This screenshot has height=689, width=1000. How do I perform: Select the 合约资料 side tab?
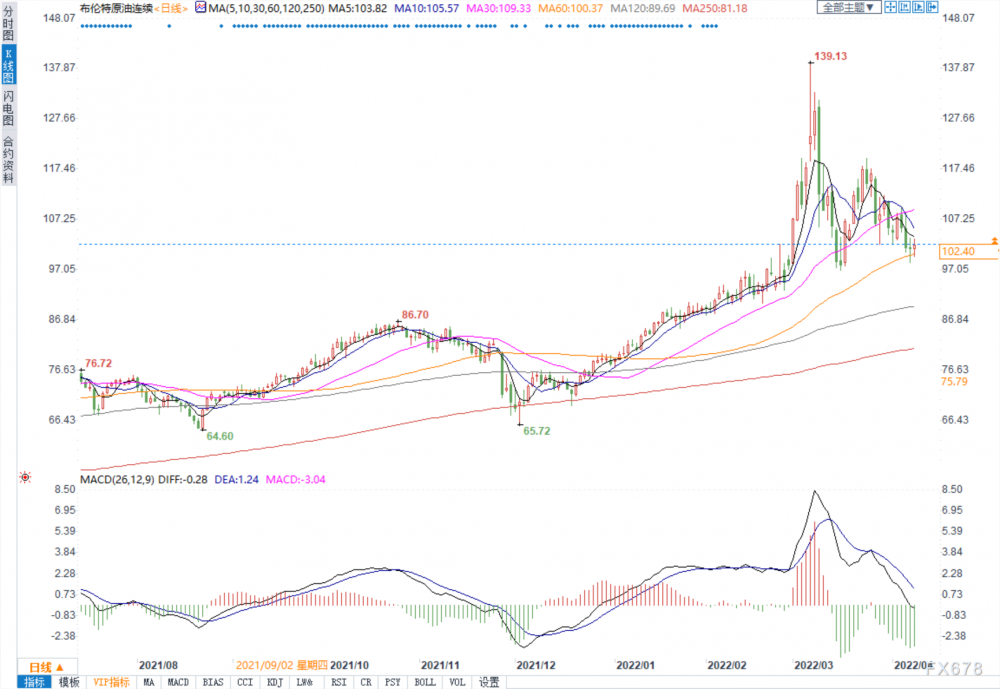coord(8,161)
